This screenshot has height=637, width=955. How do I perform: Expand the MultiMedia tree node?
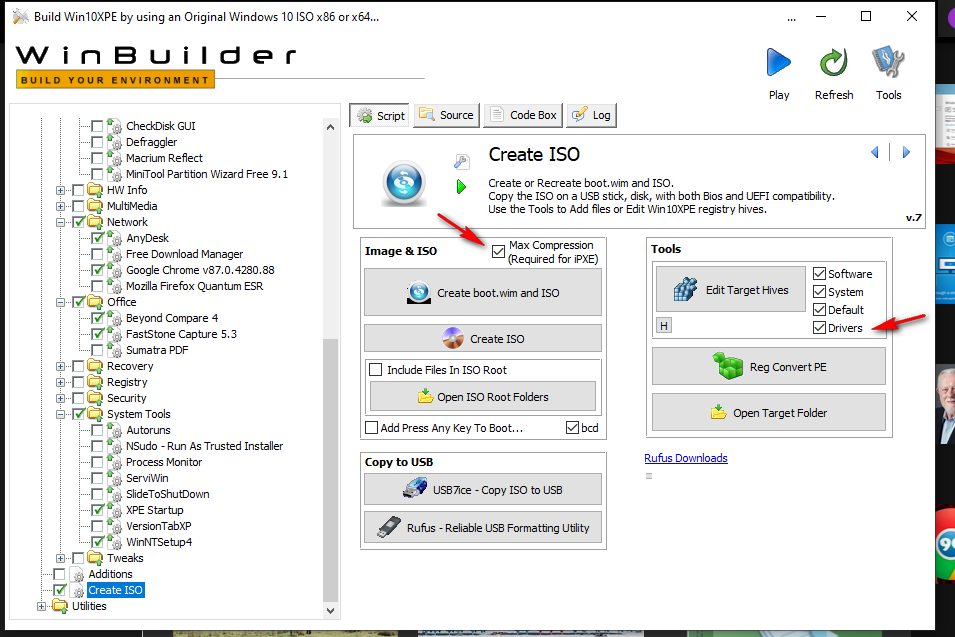tap(60, 206)
